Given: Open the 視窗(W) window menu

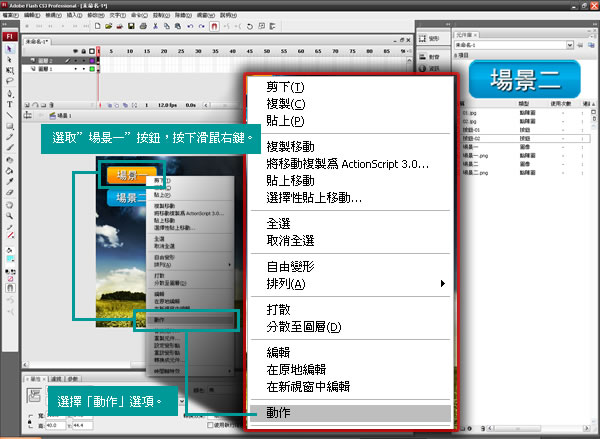Looking at the screenshot, I should click(x=206, y=15).
